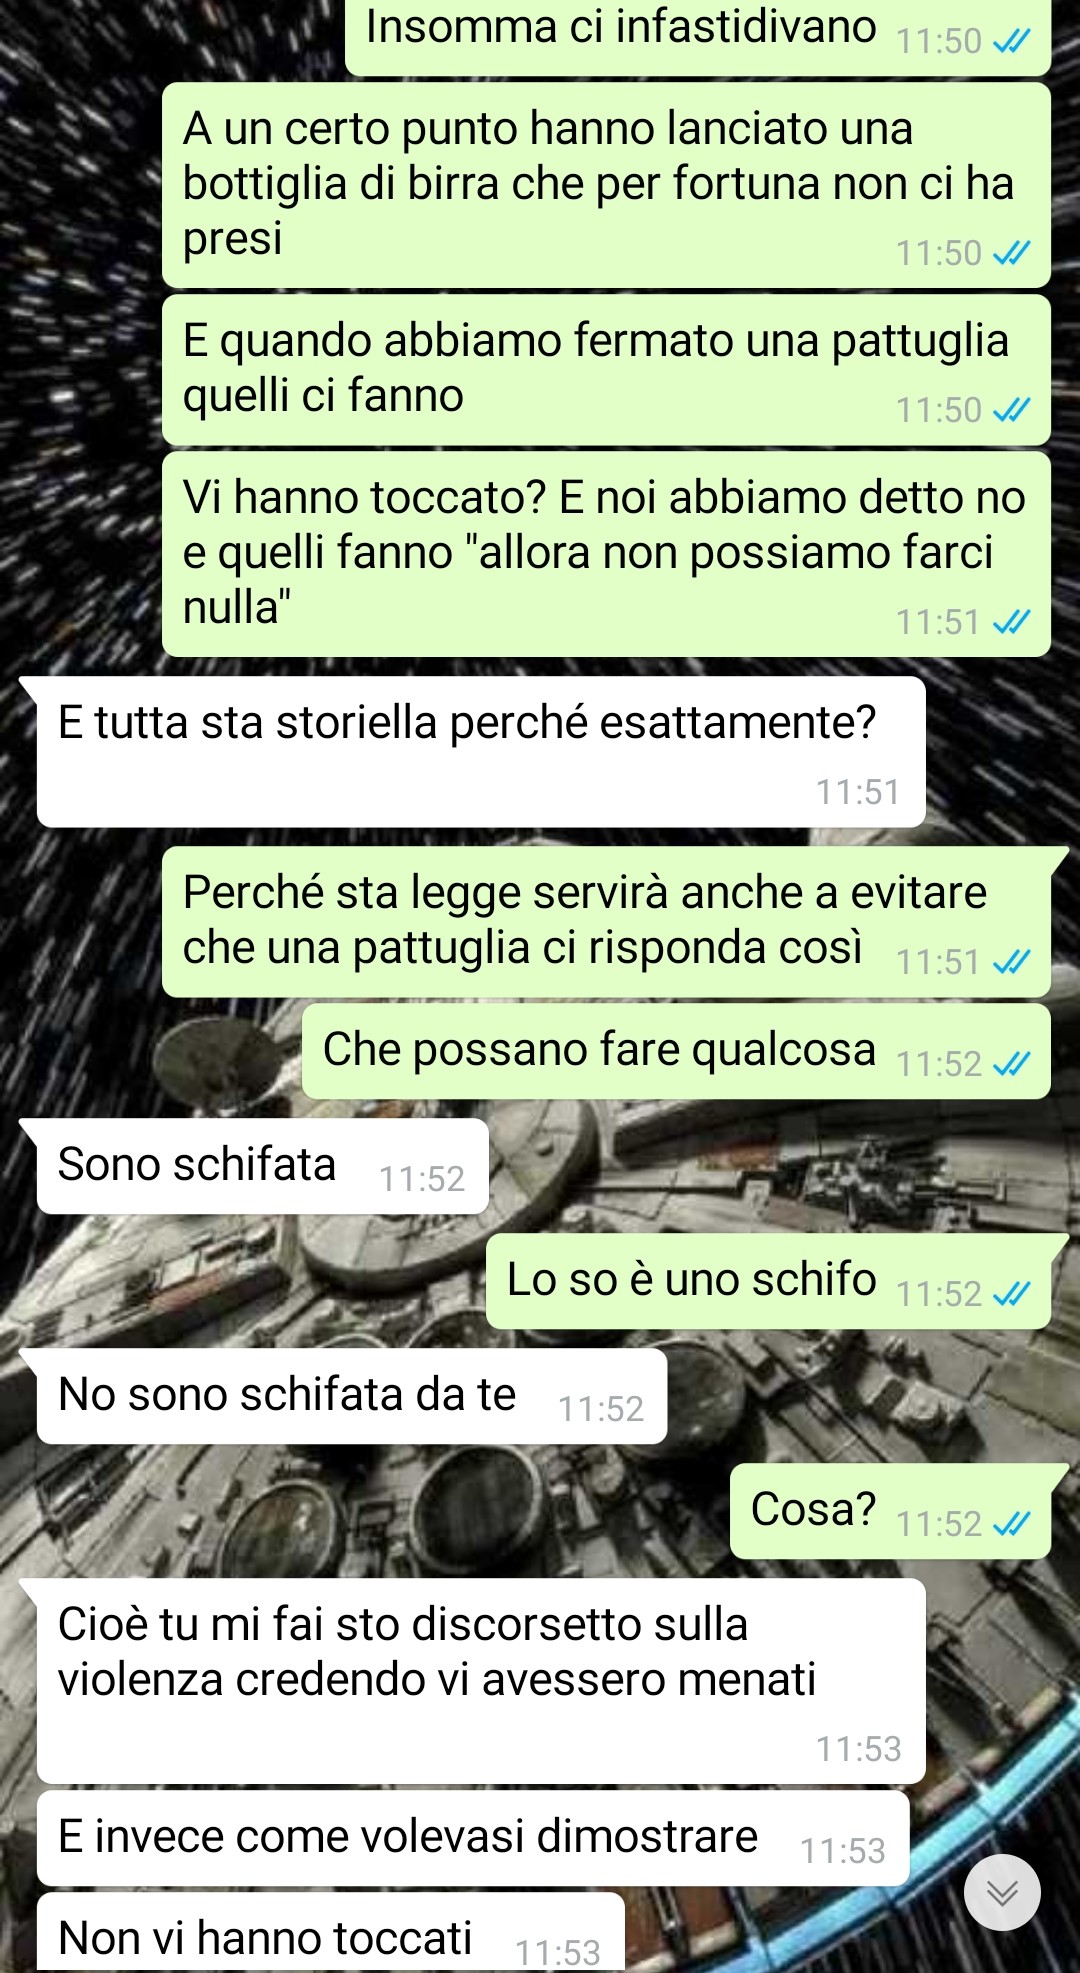Tap read ticks on "quelli ci fanno" message
The width and height of the screenshot is (1080, 1973).
1011,410
